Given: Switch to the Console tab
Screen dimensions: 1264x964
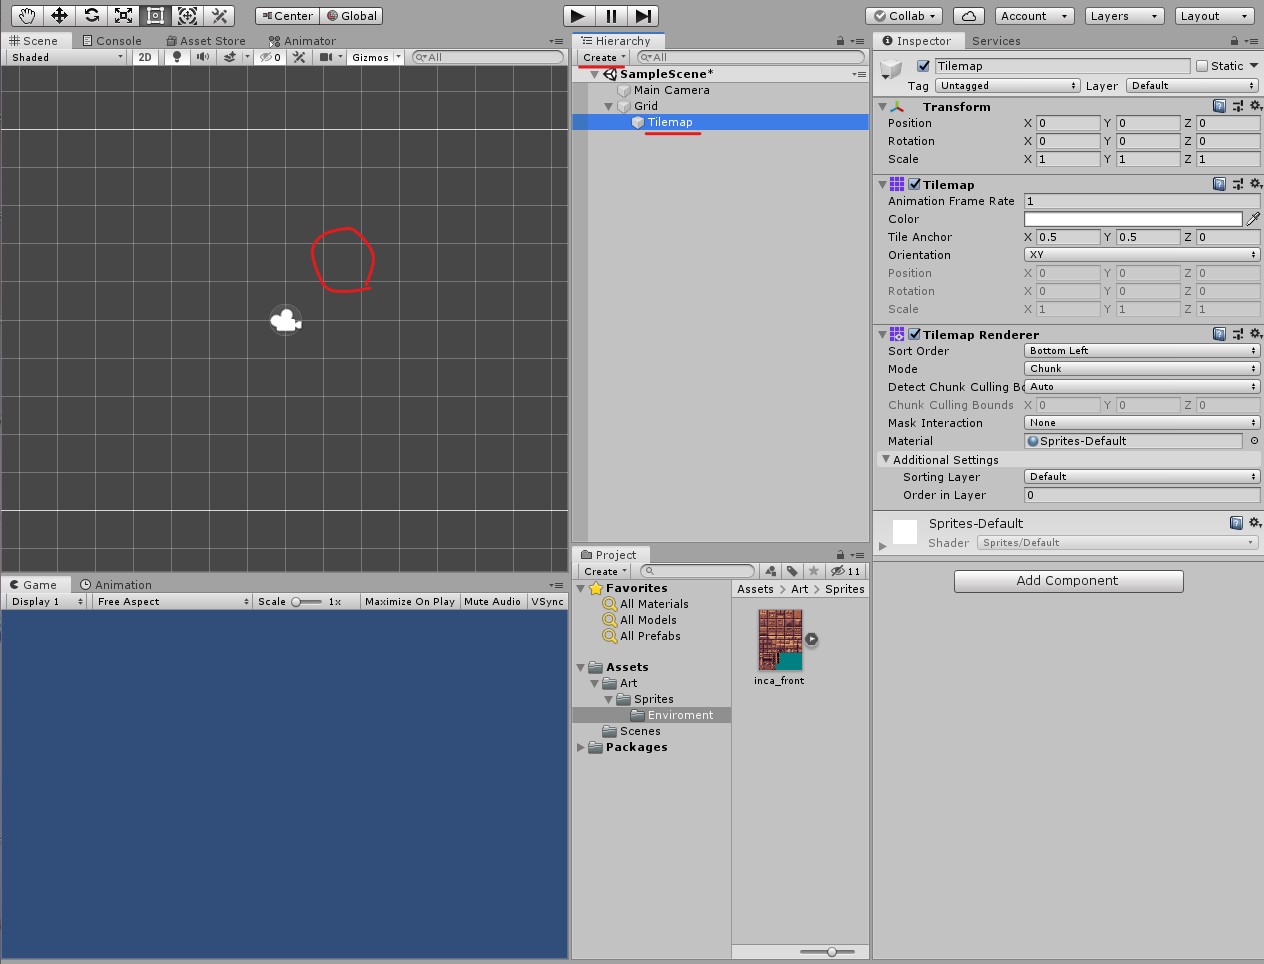Looking at the screenshot, I should [x=111, y=41].
